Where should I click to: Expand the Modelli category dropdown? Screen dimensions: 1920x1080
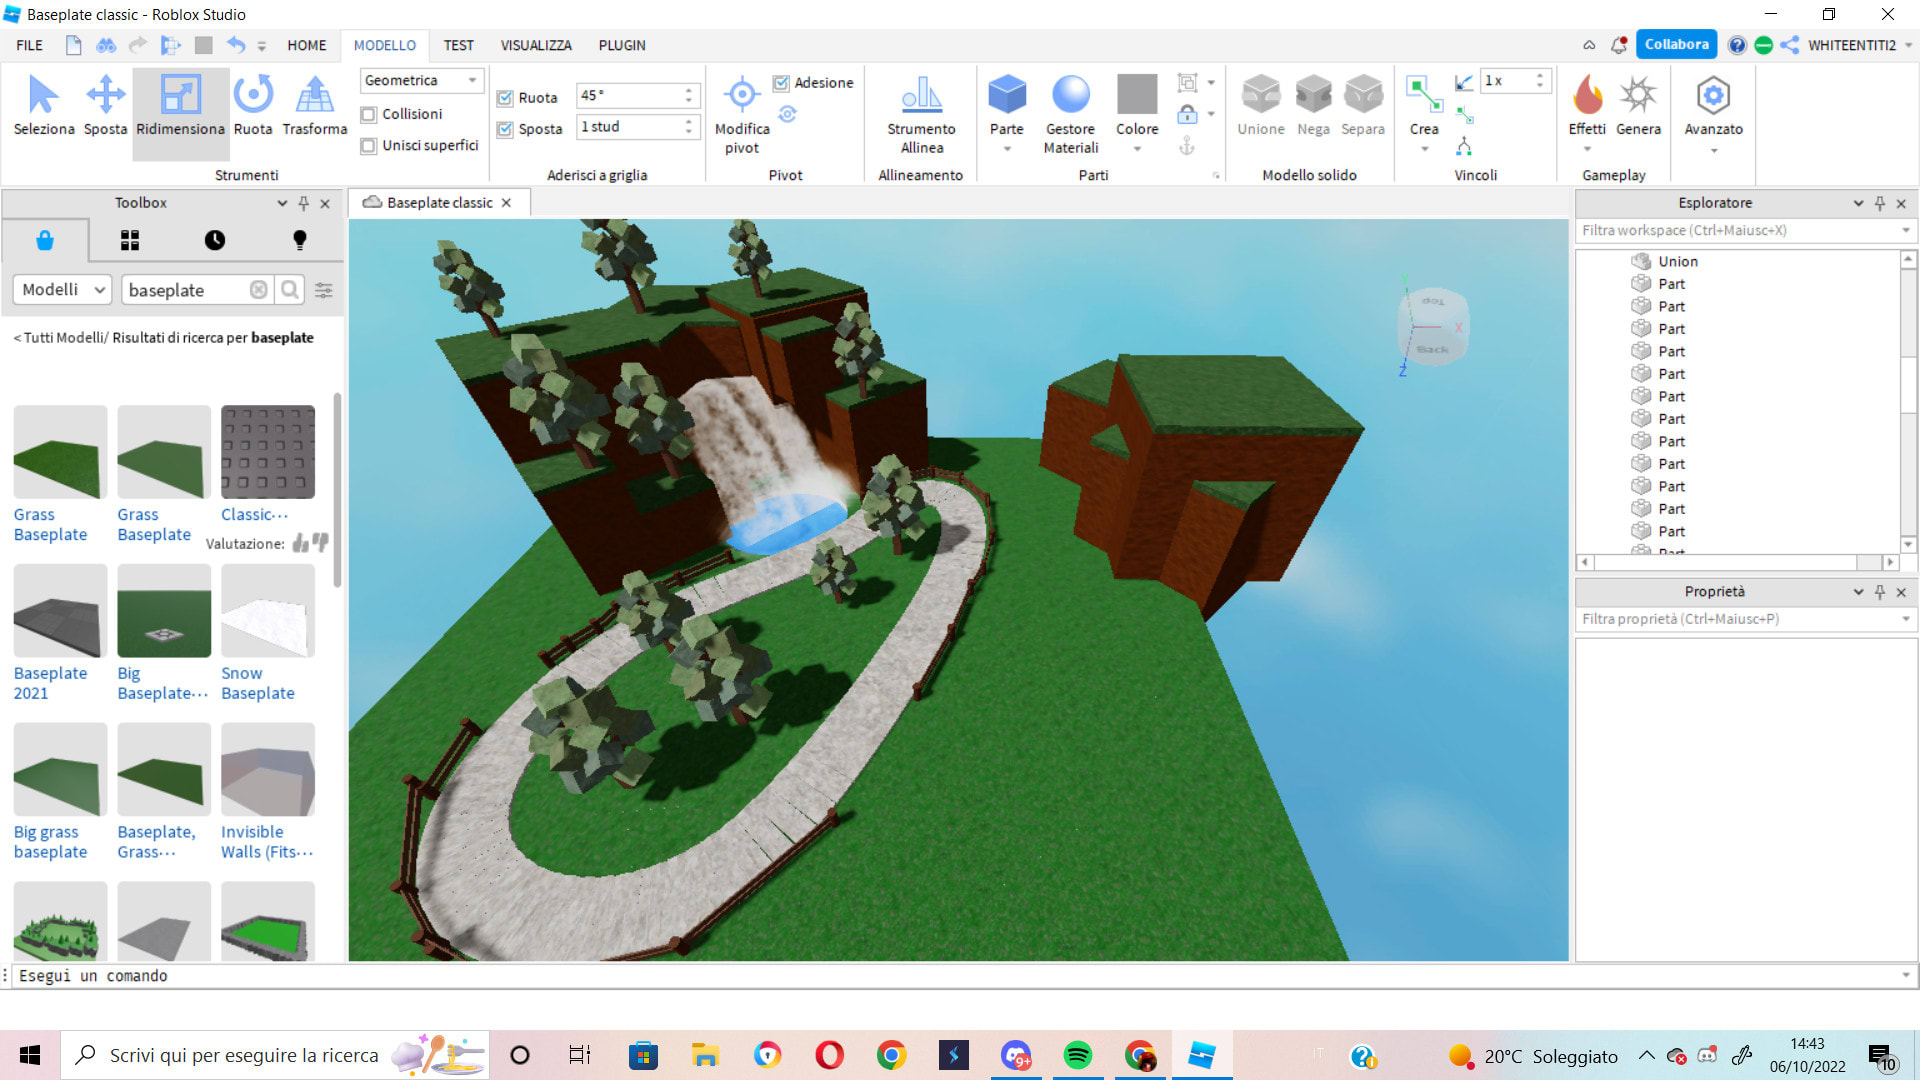(x=62, y=290)
